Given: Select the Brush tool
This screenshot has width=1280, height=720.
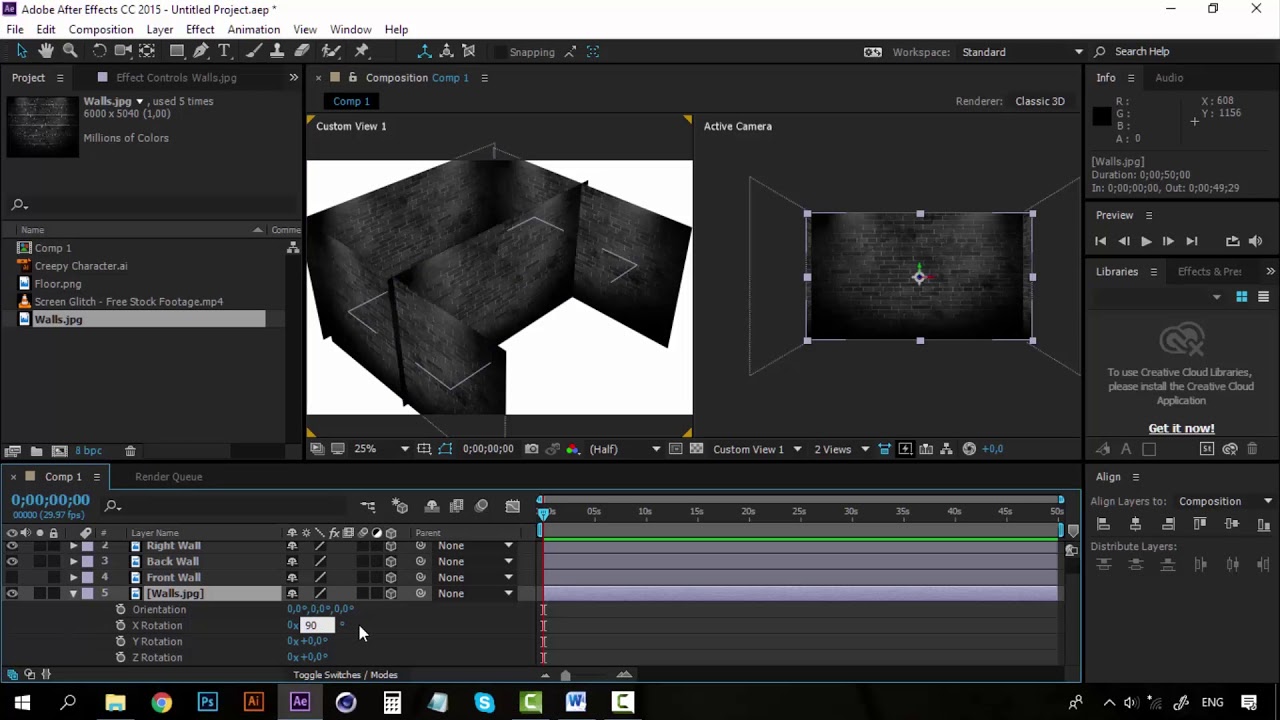Looking at the screenshot, I should pyautogui.click(x=255, y=51).
